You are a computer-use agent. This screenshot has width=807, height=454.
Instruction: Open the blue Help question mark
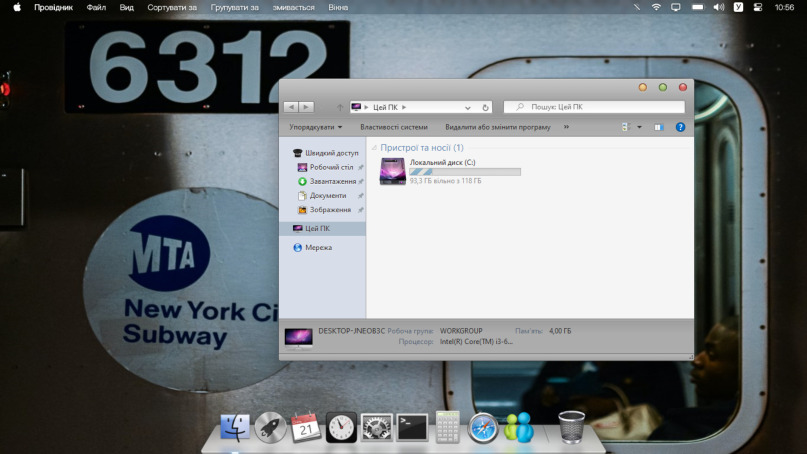[680, 127]
